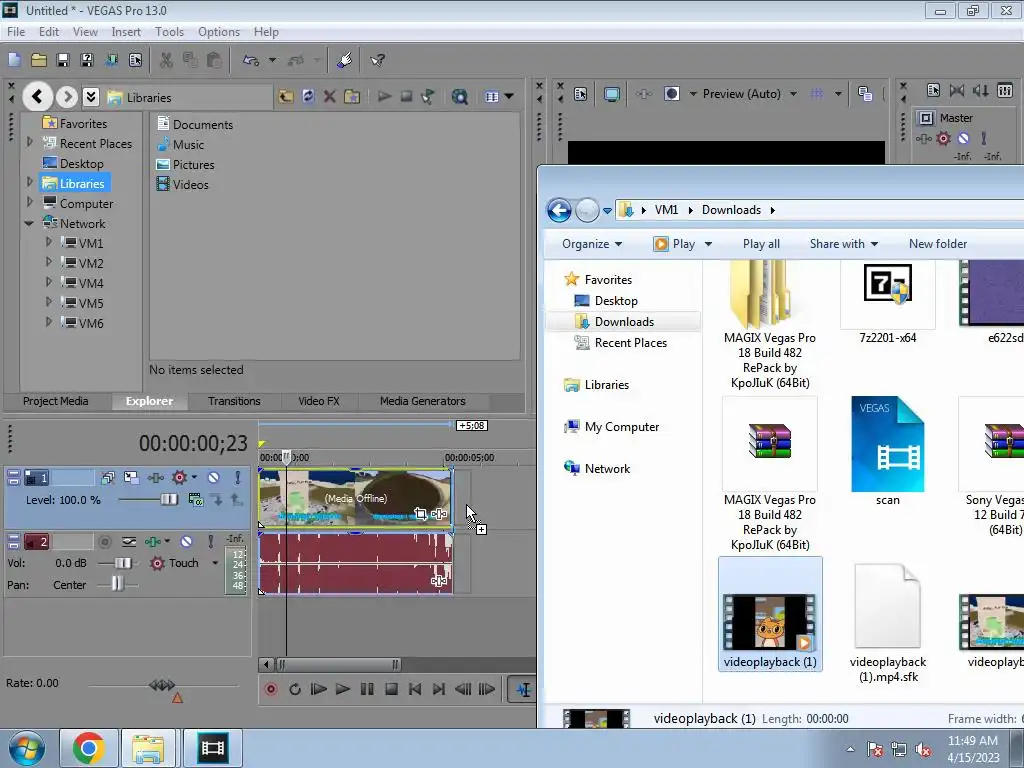Open Track Motion for video track 1
The width and height of the screenshot is (1024, 768).
click(131, 478)
